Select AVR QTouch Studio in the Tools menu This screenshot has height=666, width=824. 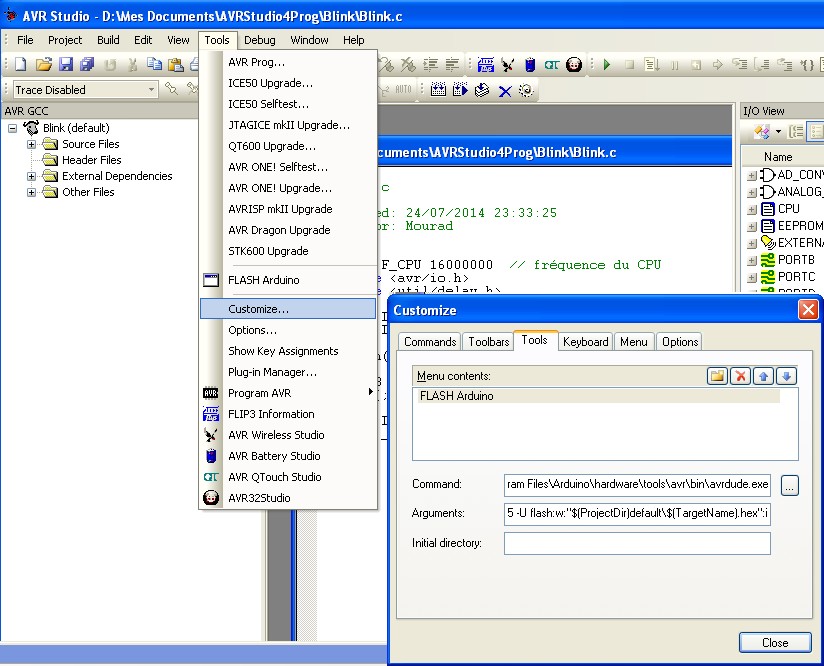point(288,477)
